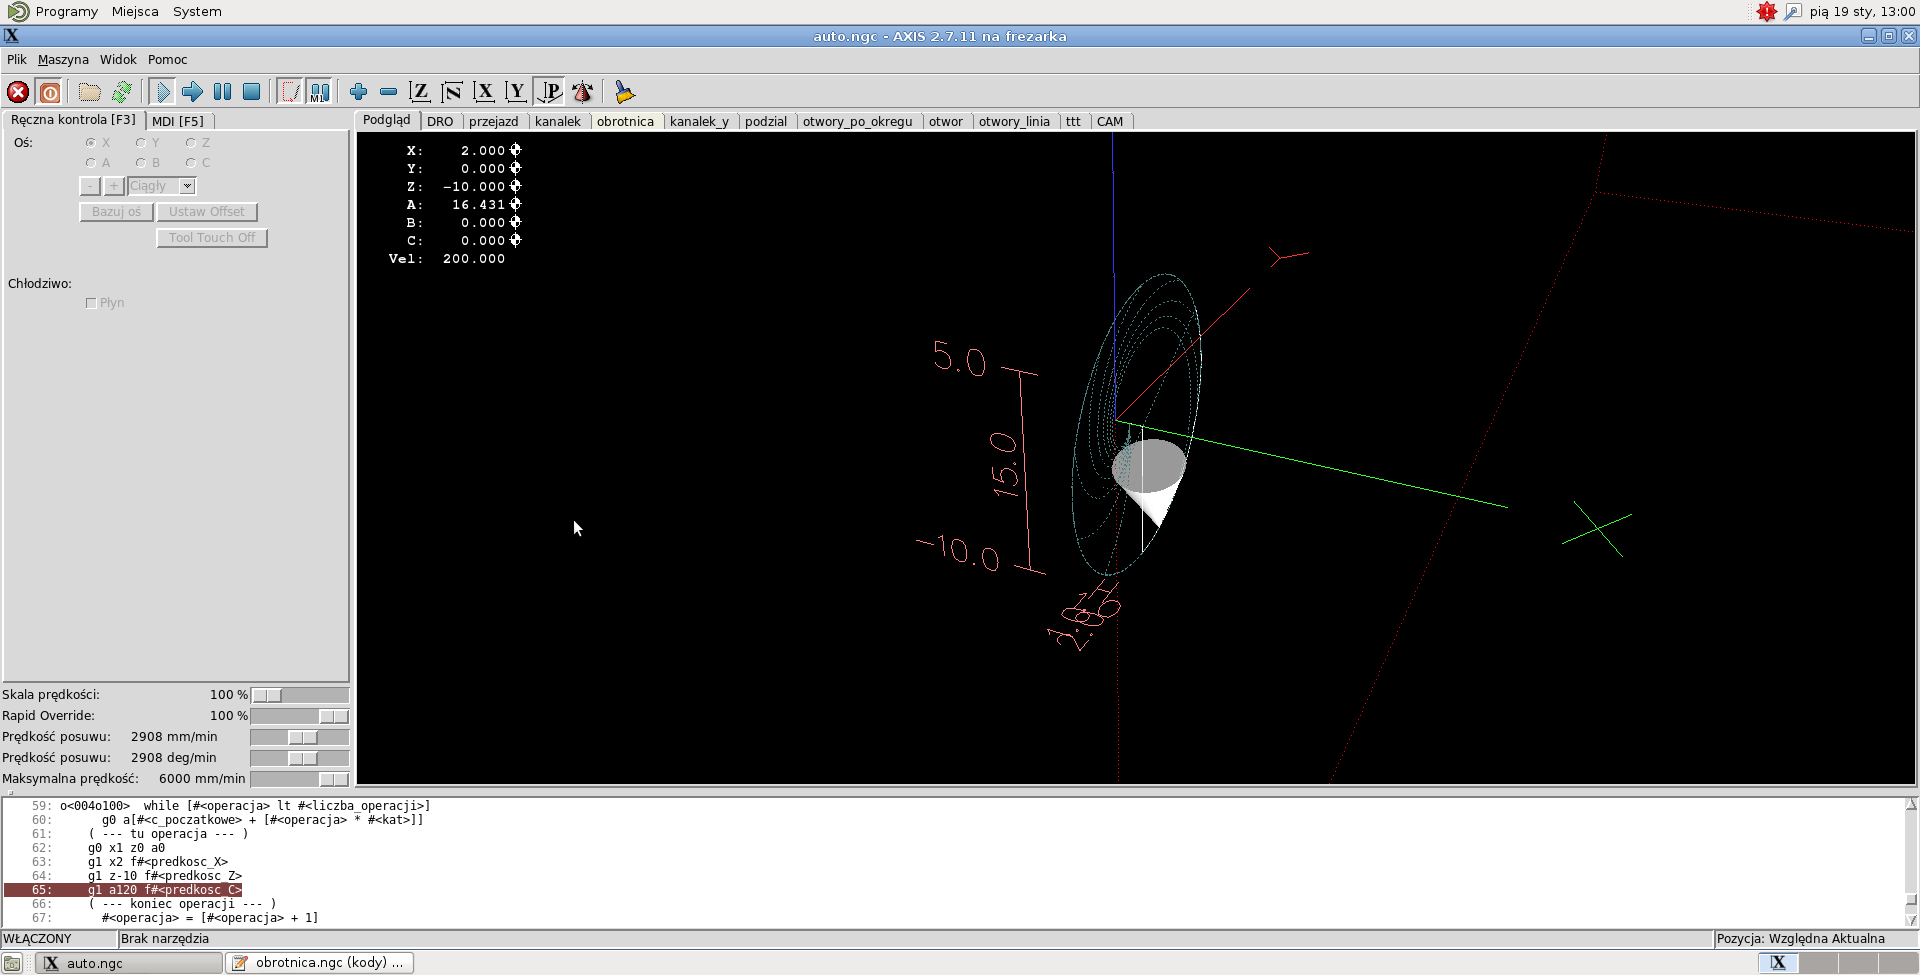Adjust Skala prędkości slider

(x=299, y=695)
